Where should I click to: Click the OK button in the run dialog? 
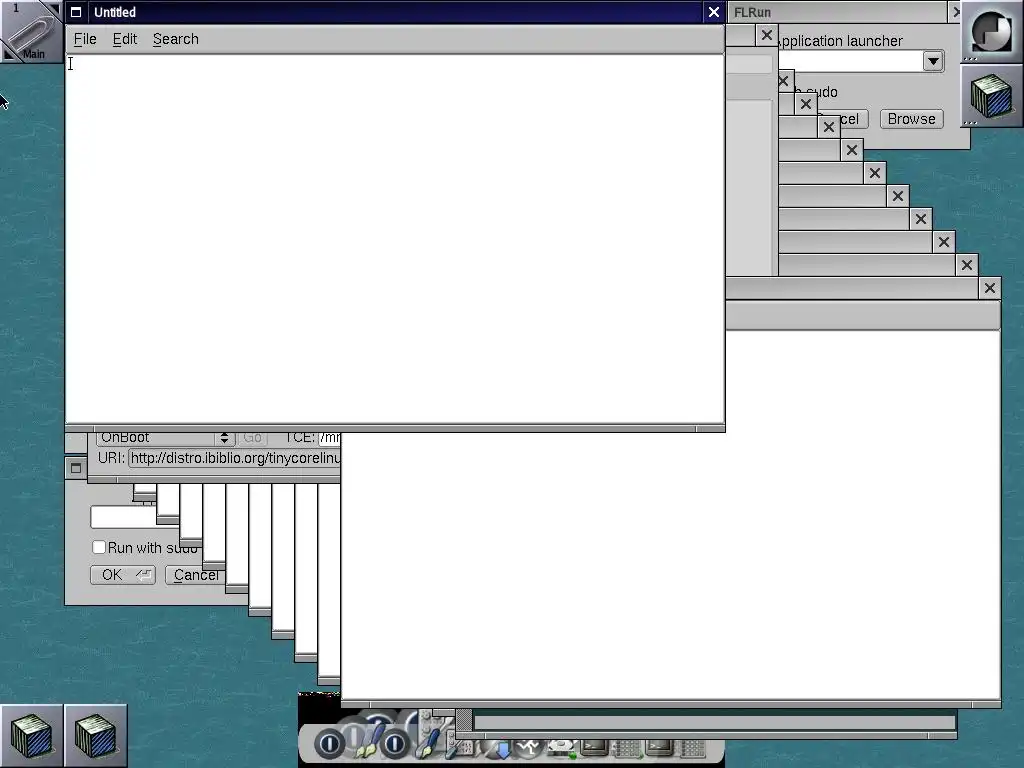123,575
